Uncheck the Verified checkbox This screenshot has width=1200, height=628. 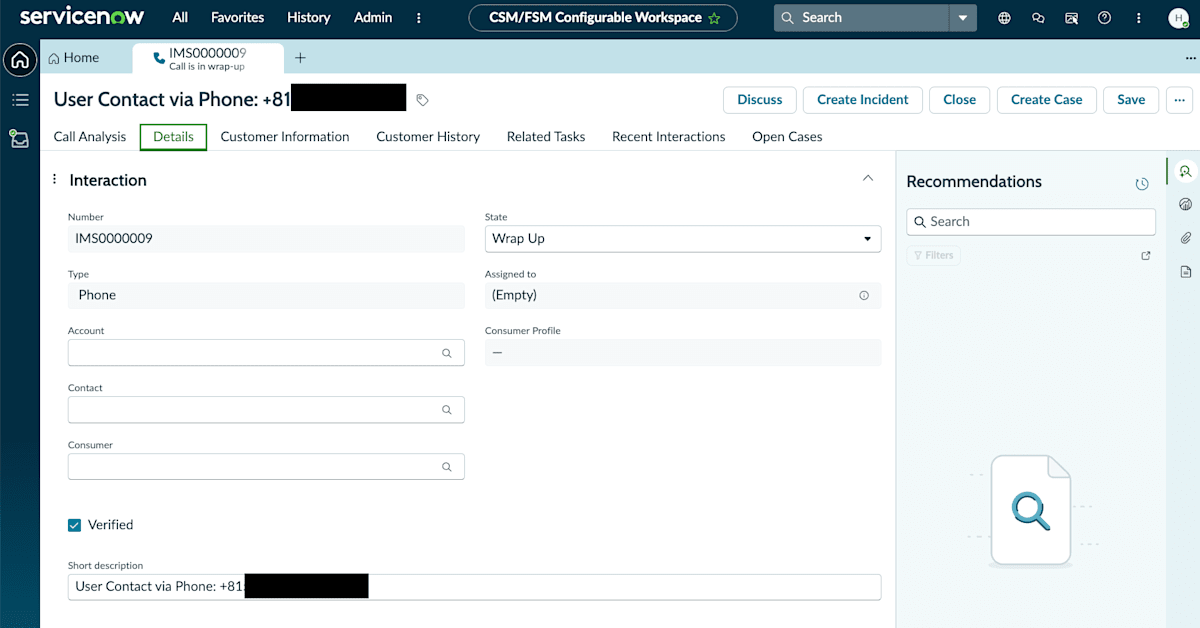pyautogui.click(x=74, y=525)
